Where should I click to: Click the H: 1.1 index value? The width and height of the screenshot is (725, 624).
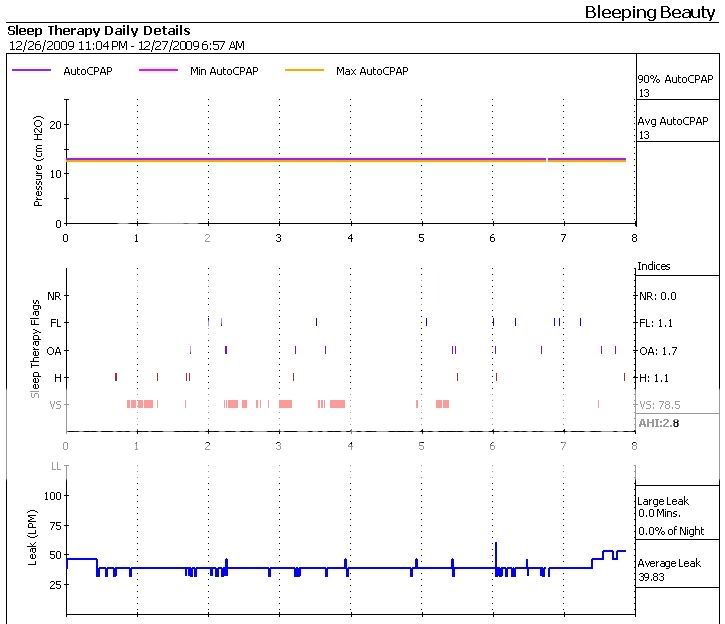[x=654, y=378]
